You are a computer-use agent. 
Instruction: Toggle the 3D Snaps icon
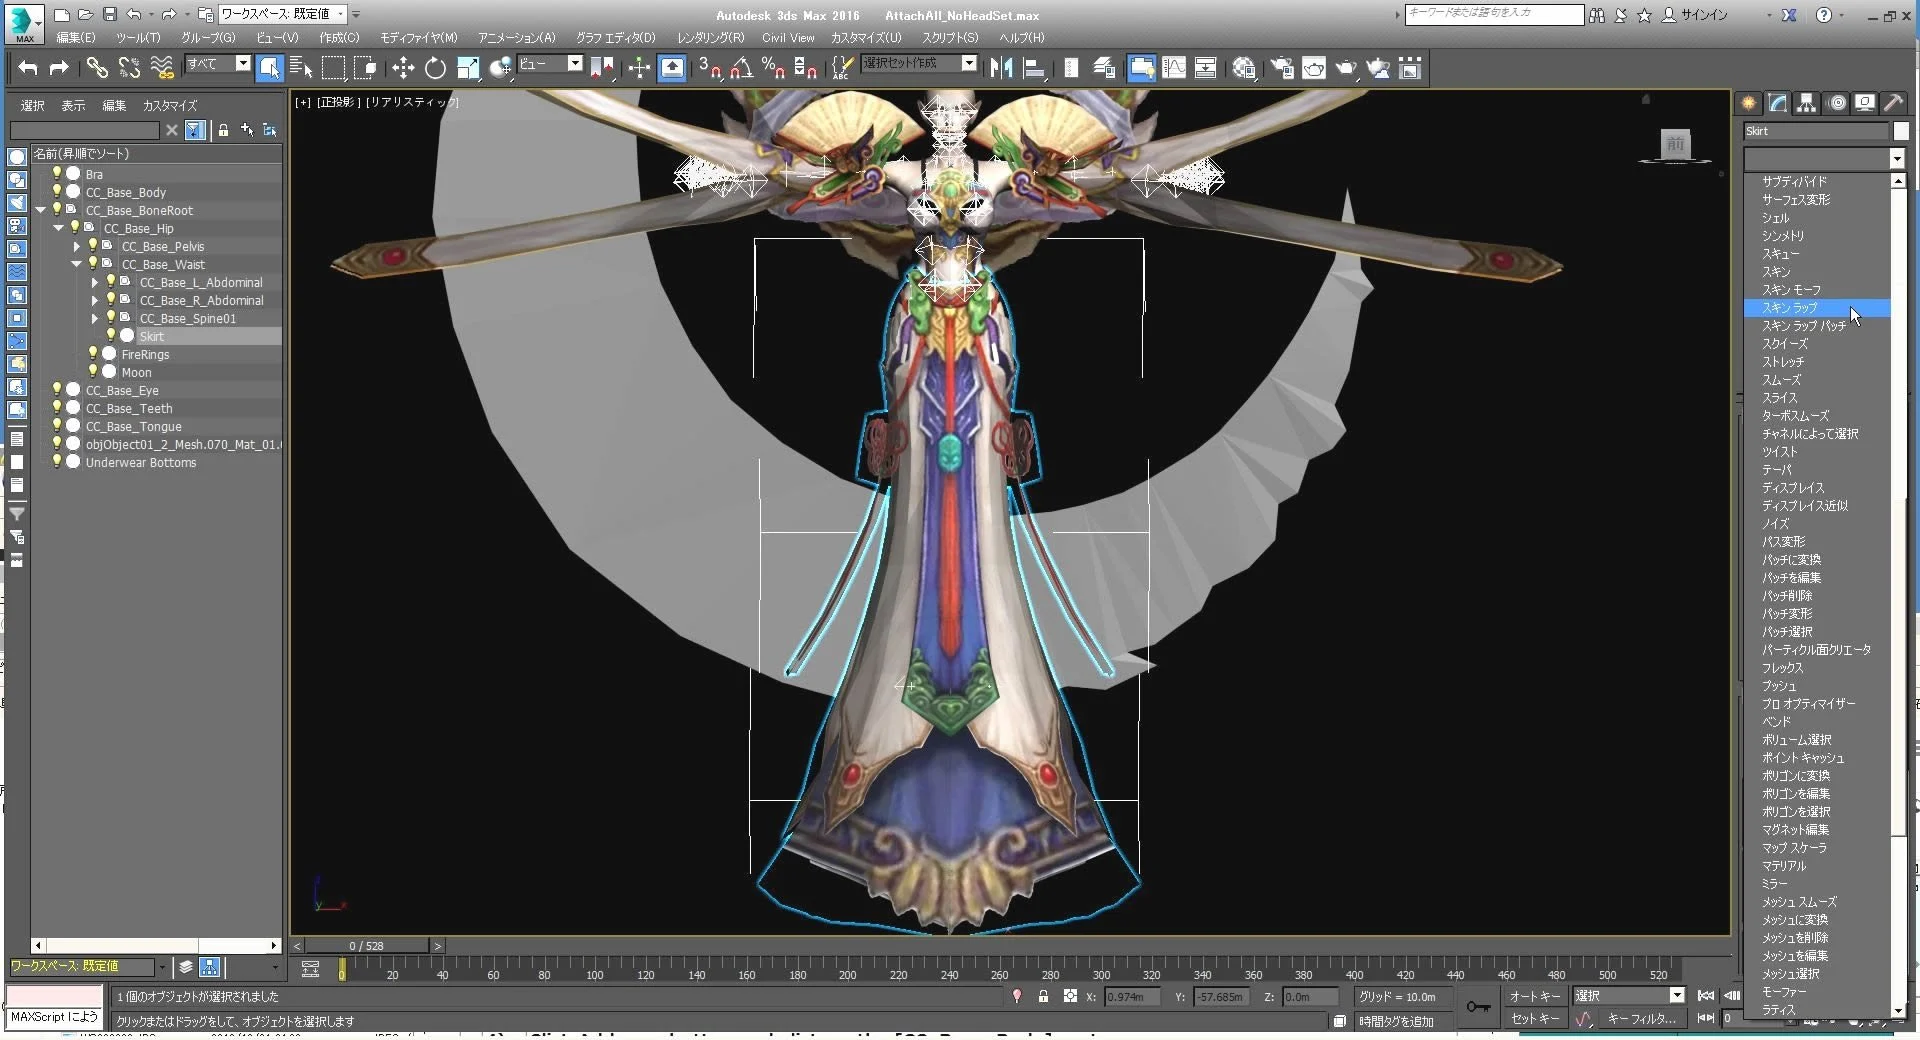[x=710, y=68]
